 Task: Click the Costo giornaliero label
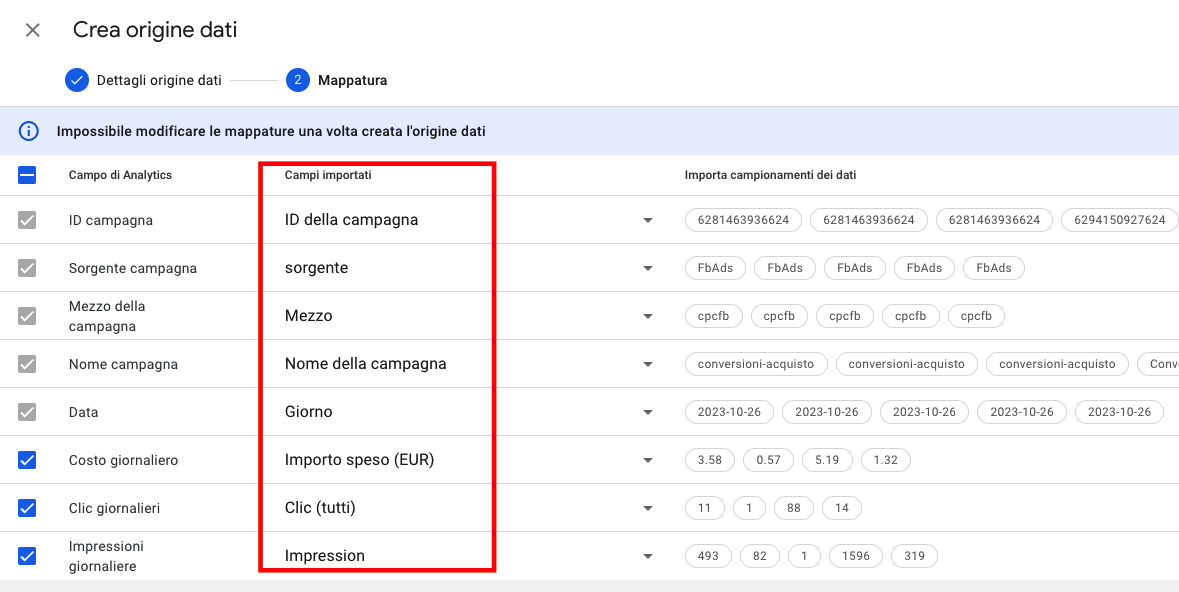tap(123, 460)
